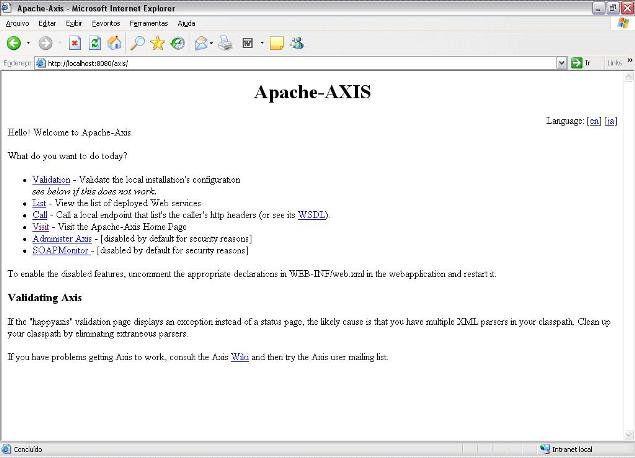Go to Home page icon
The image size is (635, 458).
point(114,43)
